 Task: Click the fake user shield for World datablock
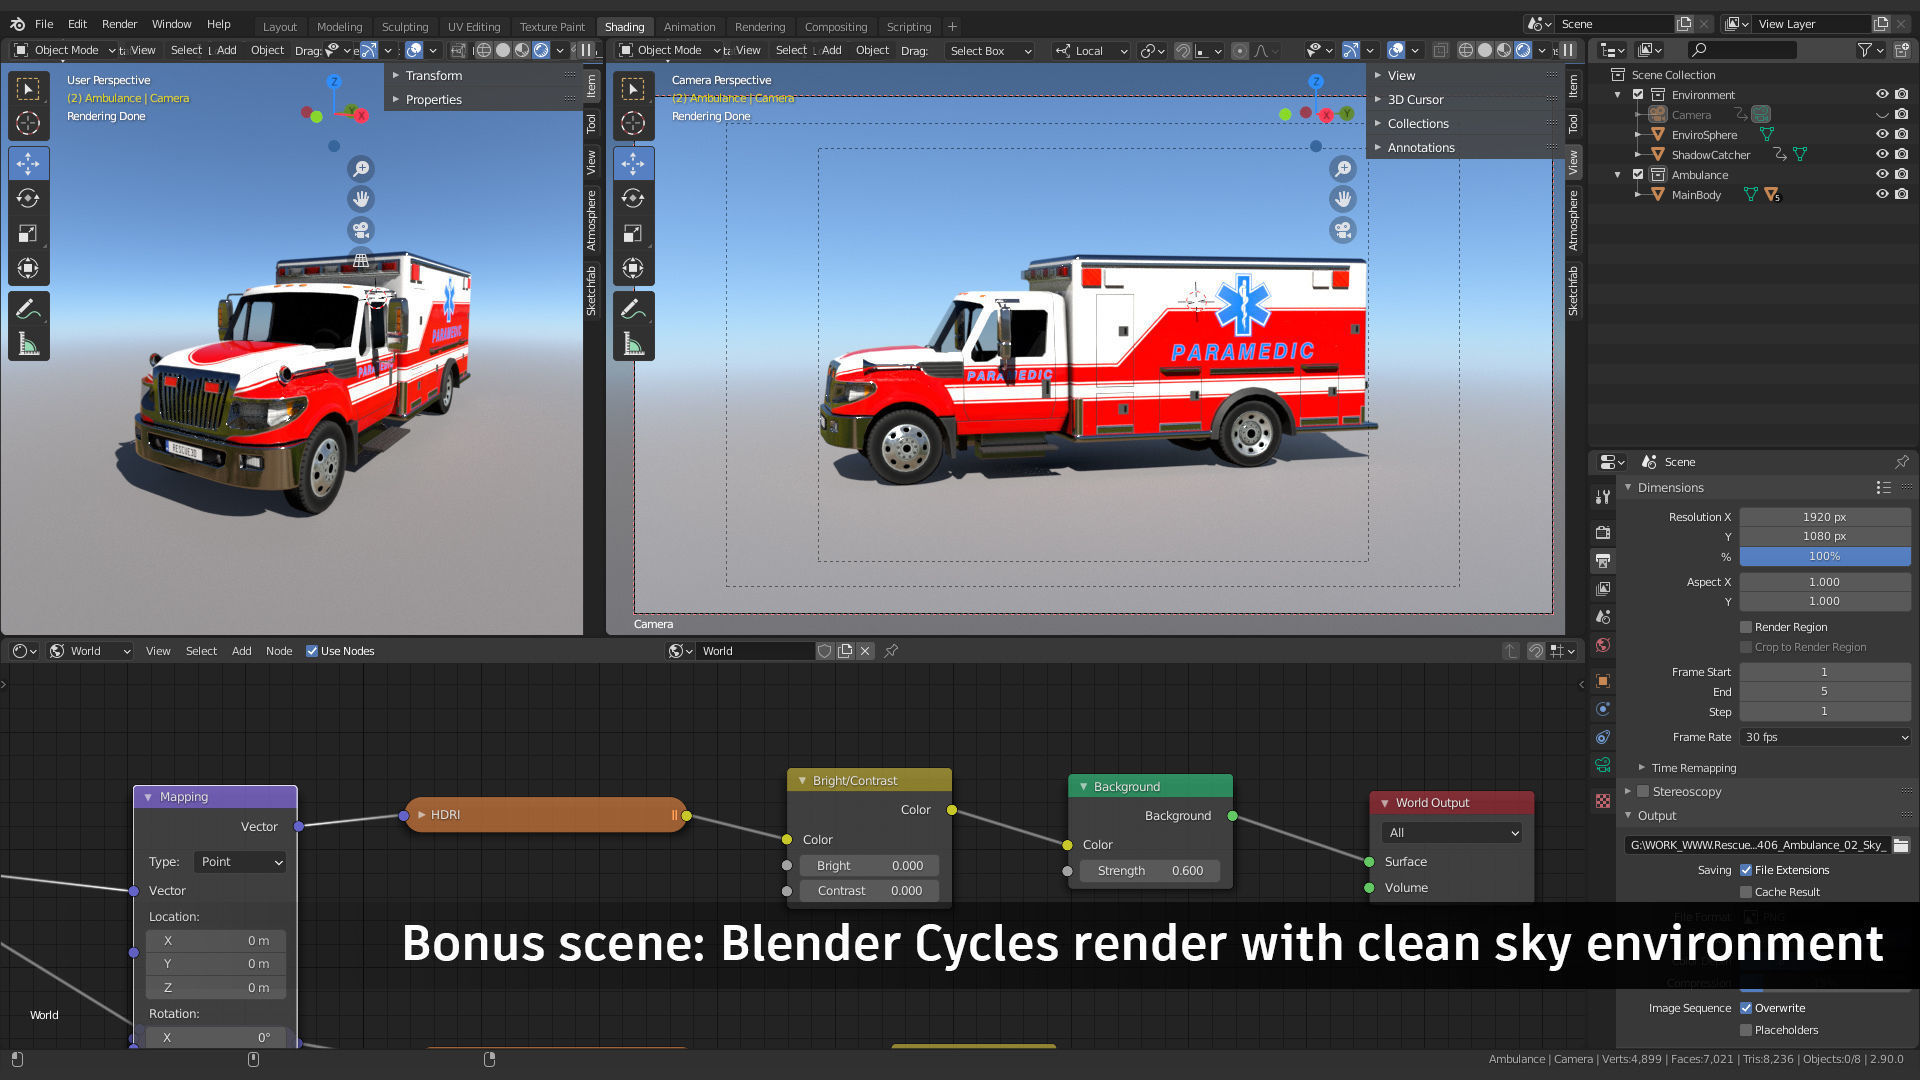(825, 651)
